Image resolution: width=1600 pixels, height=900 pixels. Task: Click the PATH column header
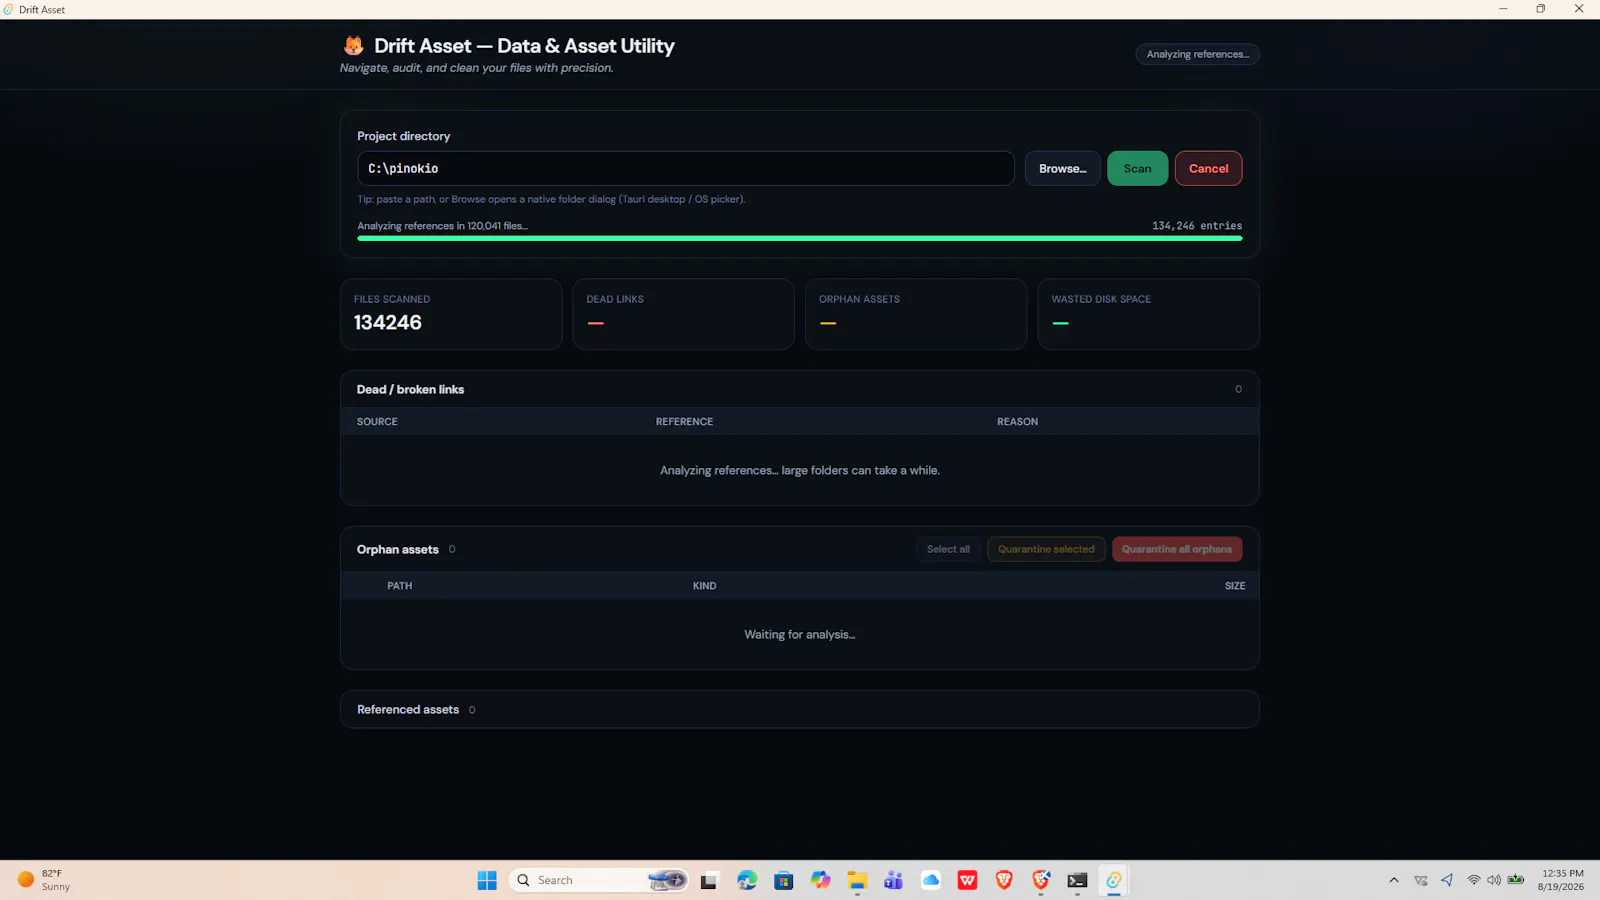pyautogui.click(x=400, y=586)
